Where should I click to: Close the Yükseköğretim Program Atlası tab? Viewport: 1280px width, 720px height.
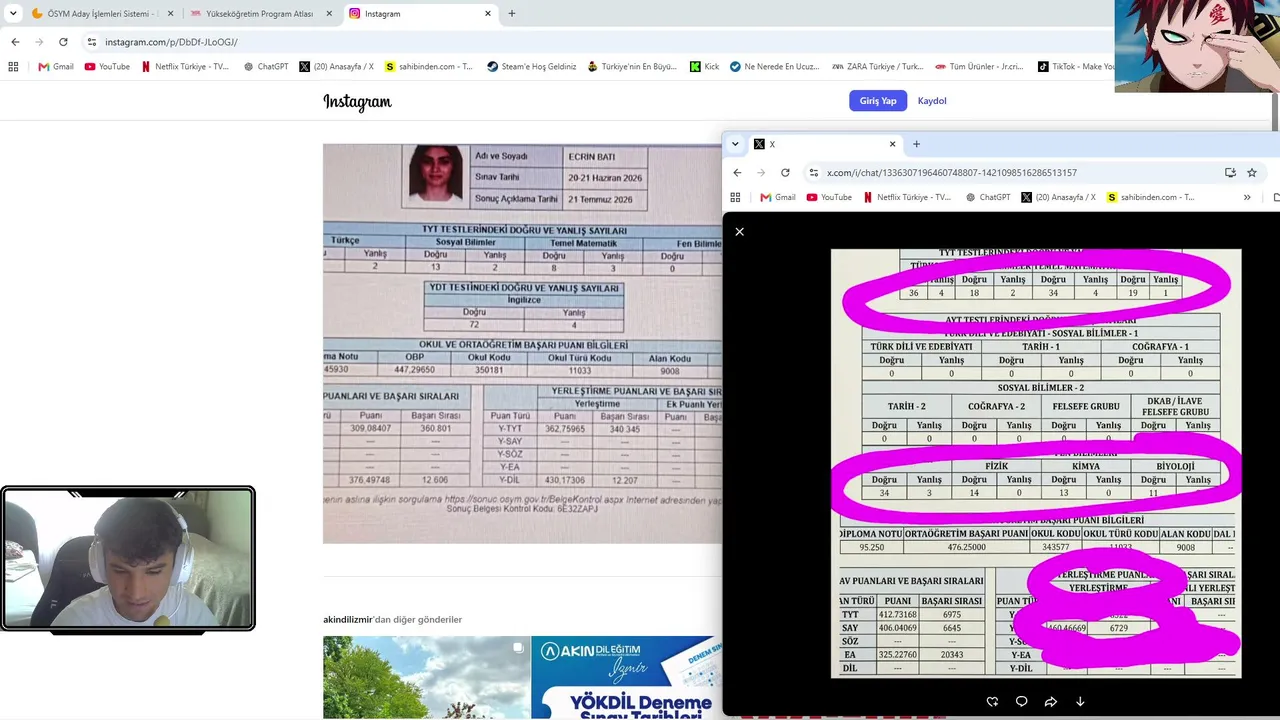coord(329,14)
